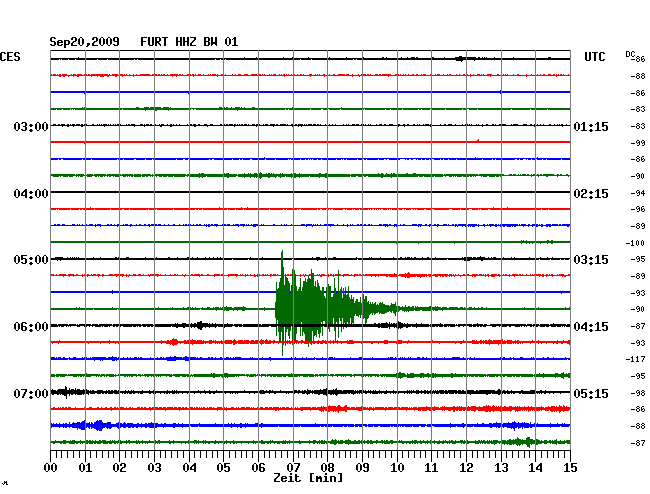The image size is (650, 494).
Task: Click the DC offset value -98
Action: 638,393
